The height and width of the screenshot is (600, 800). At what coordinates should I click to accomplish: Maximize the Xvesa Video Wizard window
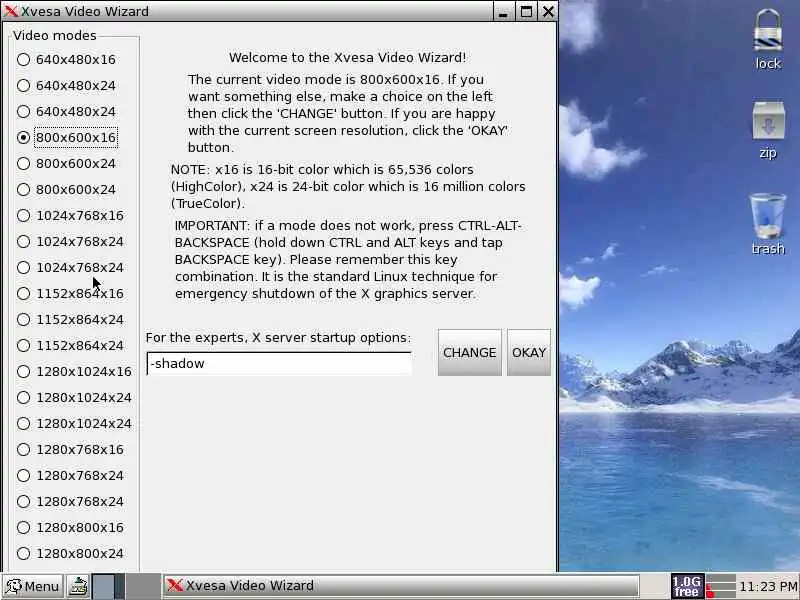click(526, 11)
